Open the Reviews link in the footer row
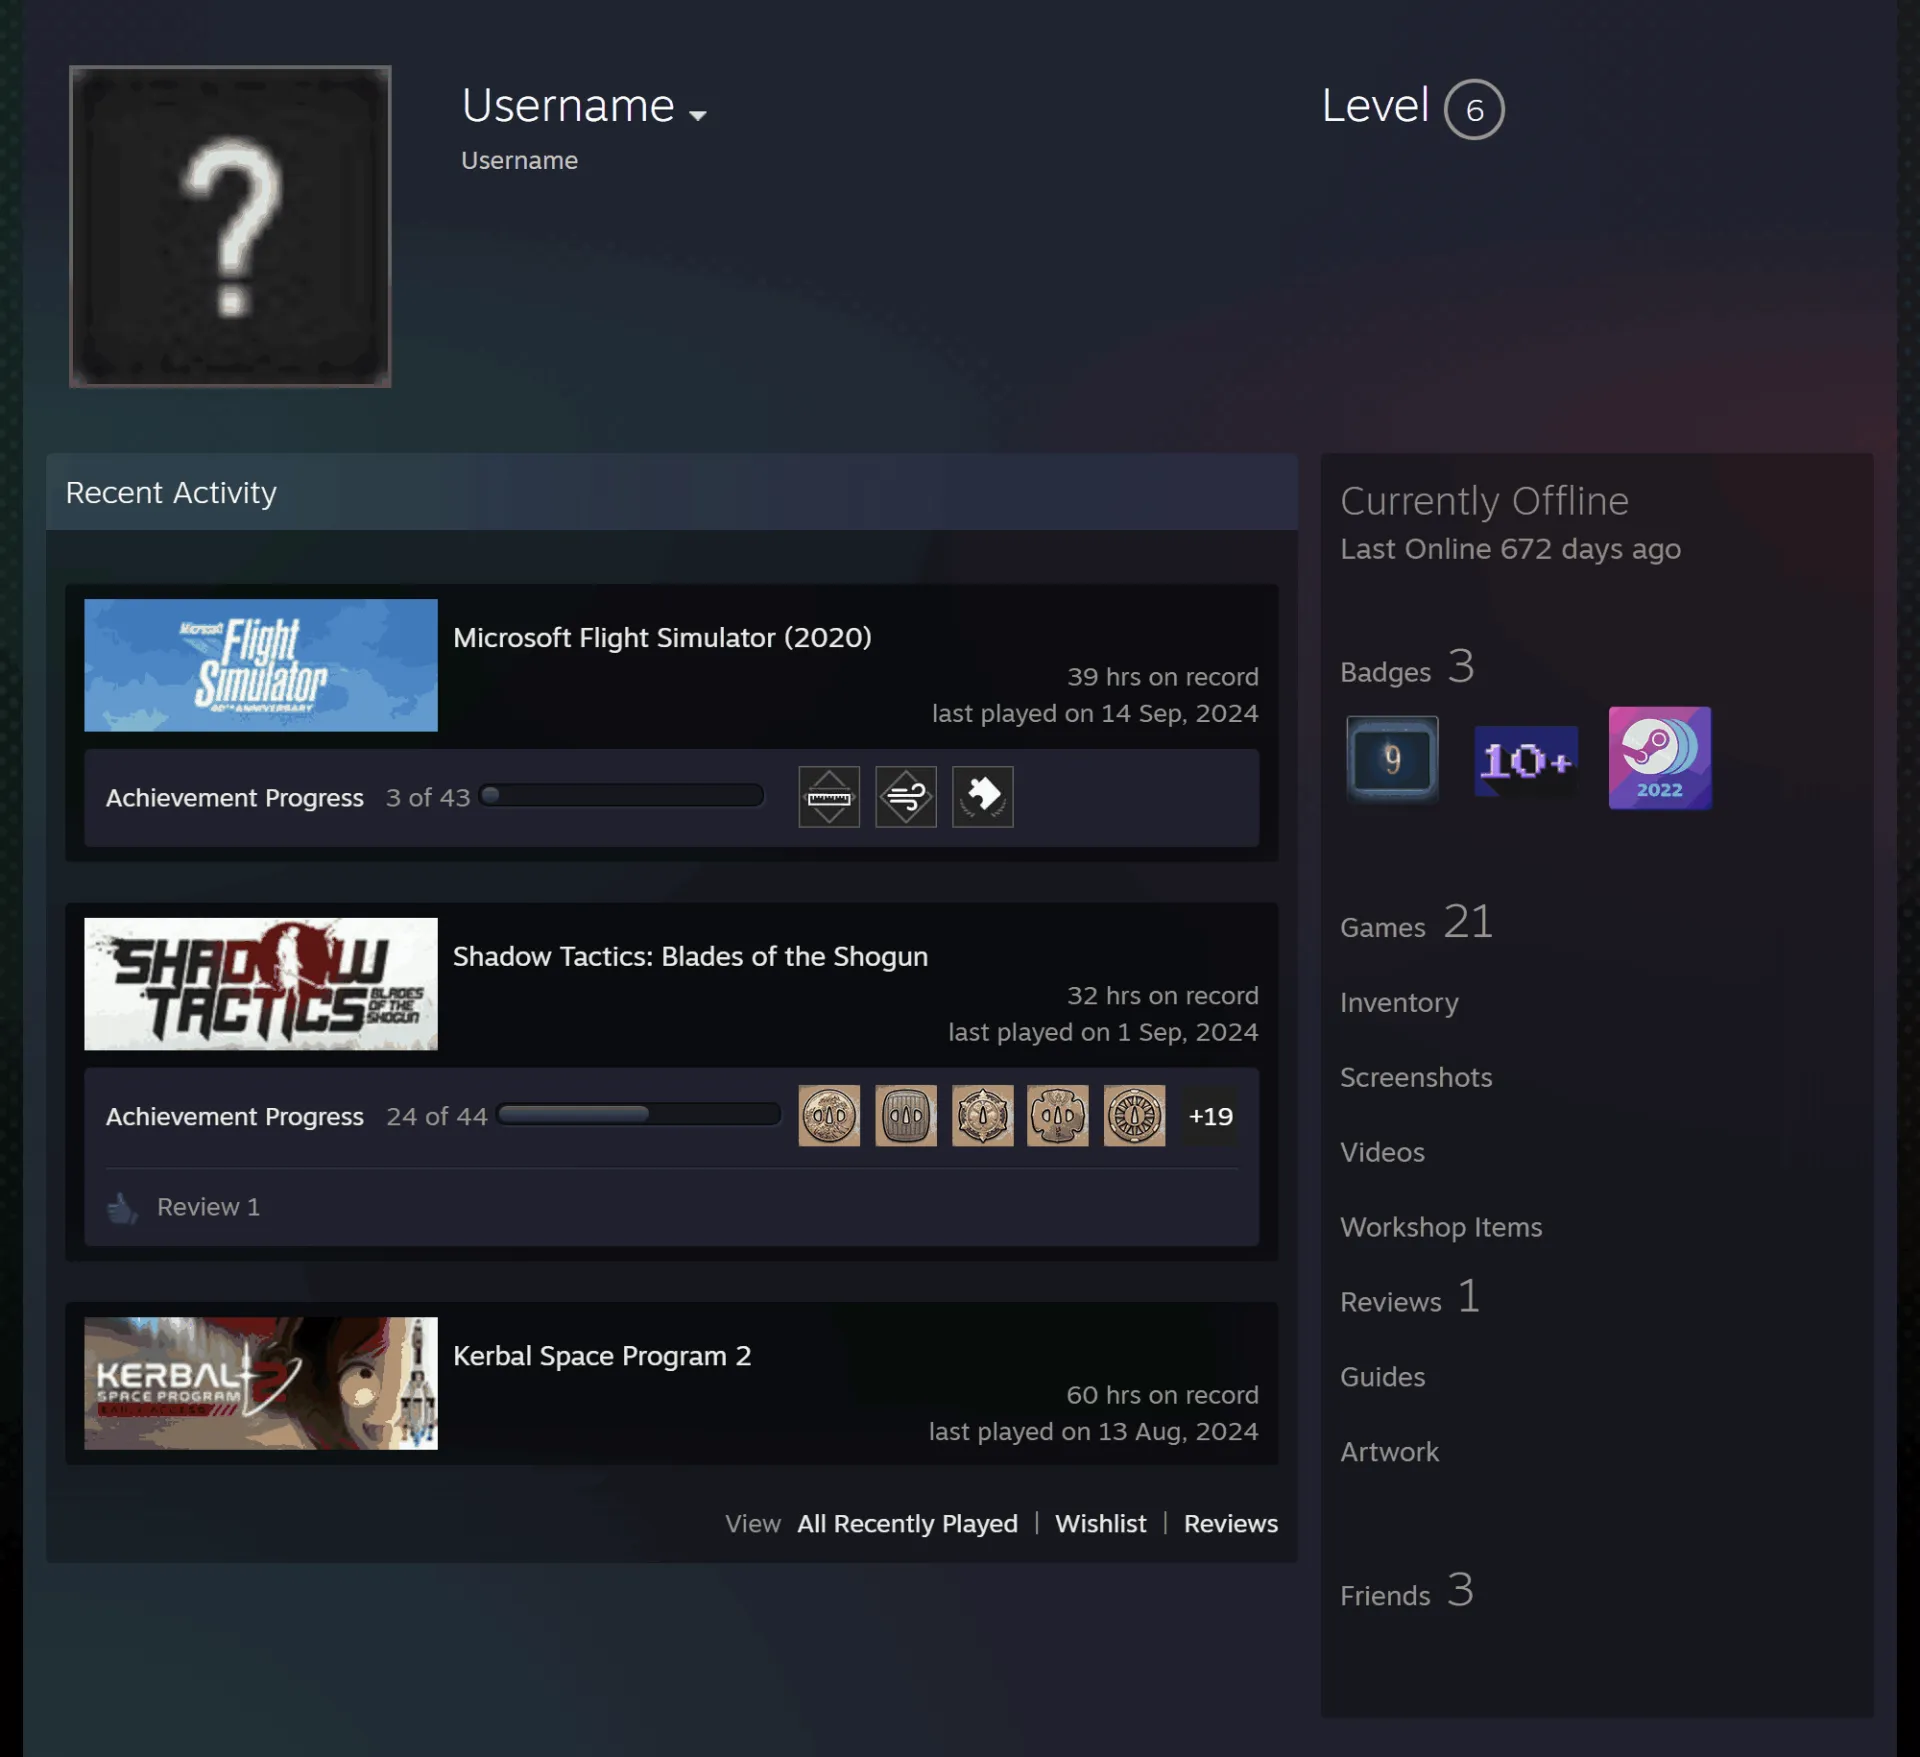 pos(1231,1524)
